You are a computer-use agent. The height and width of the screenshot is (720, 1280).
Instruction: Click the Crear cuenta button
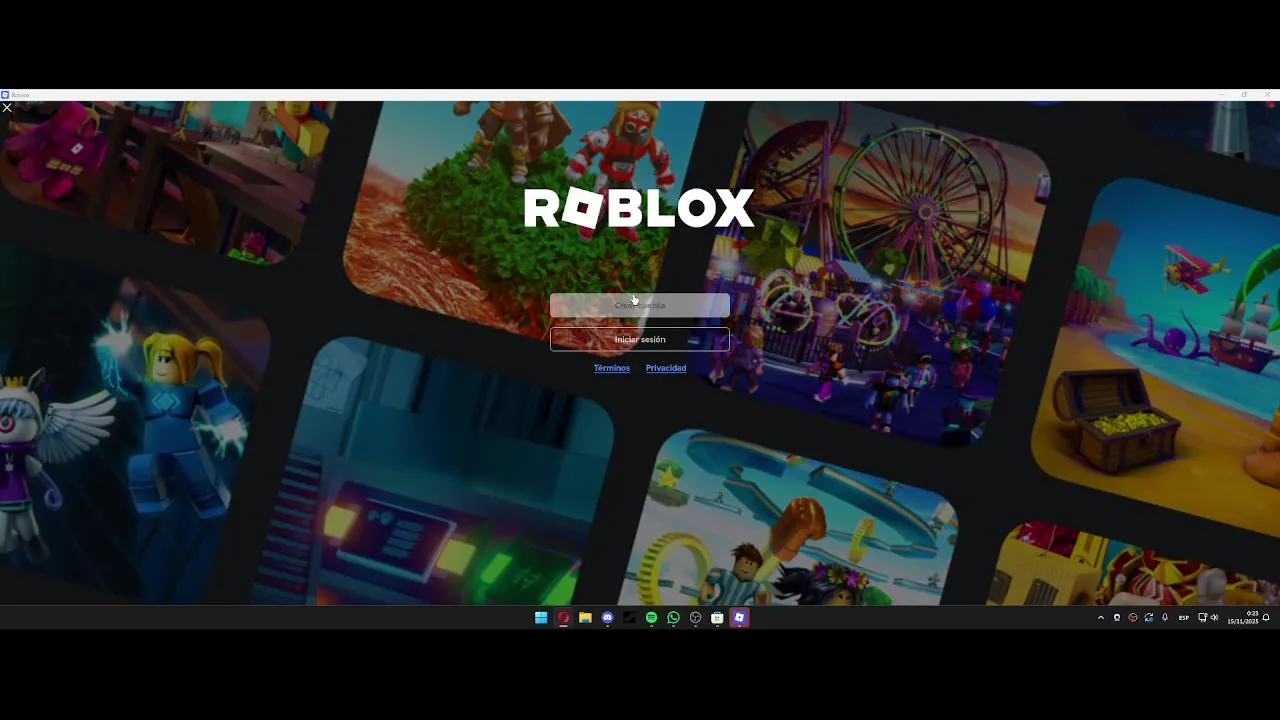pyautogui.click(x=640, y=305)
